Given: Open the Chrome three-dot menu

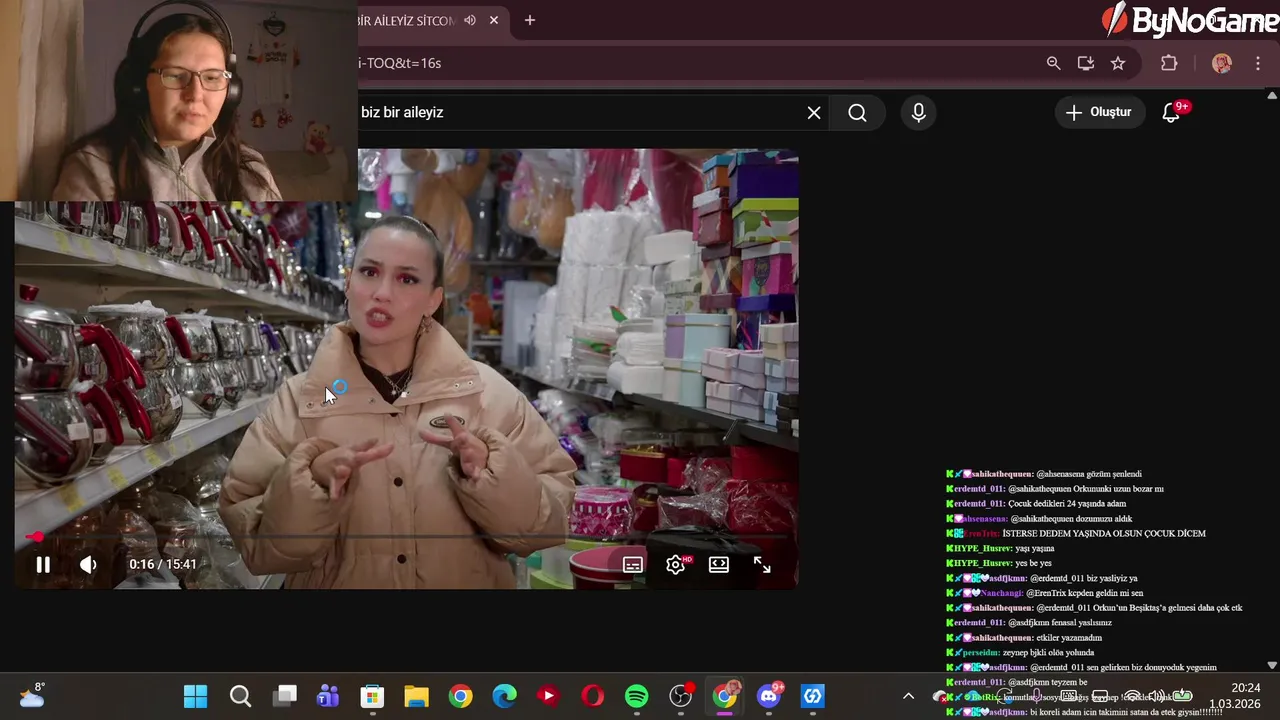Looking at the screenshot, I should point(1257,63).
